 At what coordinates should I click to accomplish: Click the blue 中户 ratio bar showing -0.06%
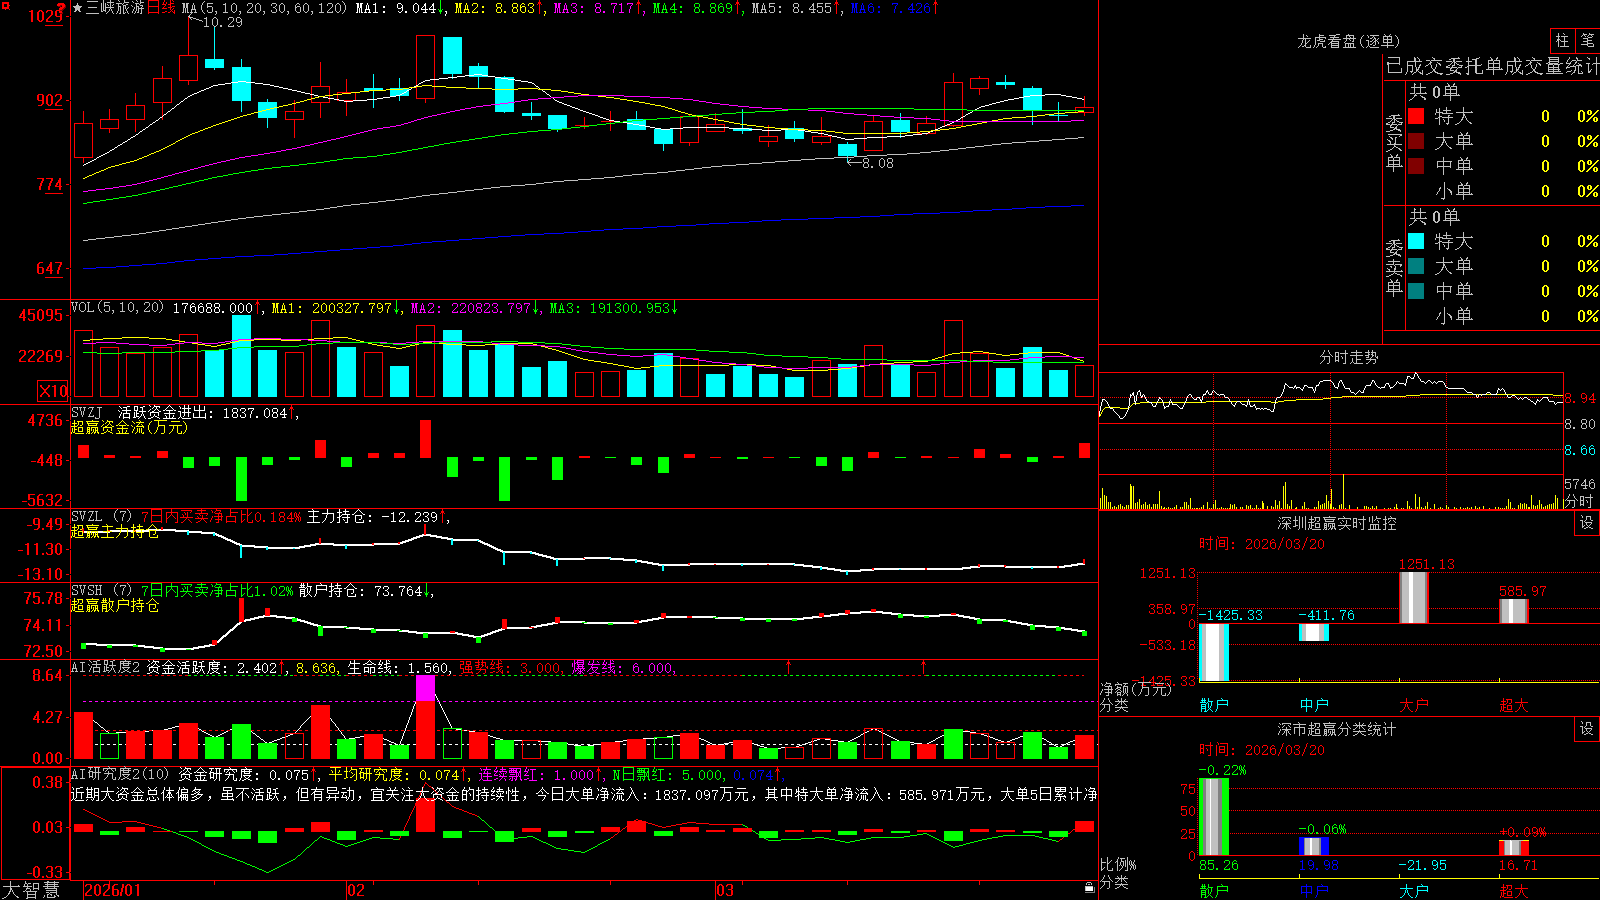pos(1314,846)
